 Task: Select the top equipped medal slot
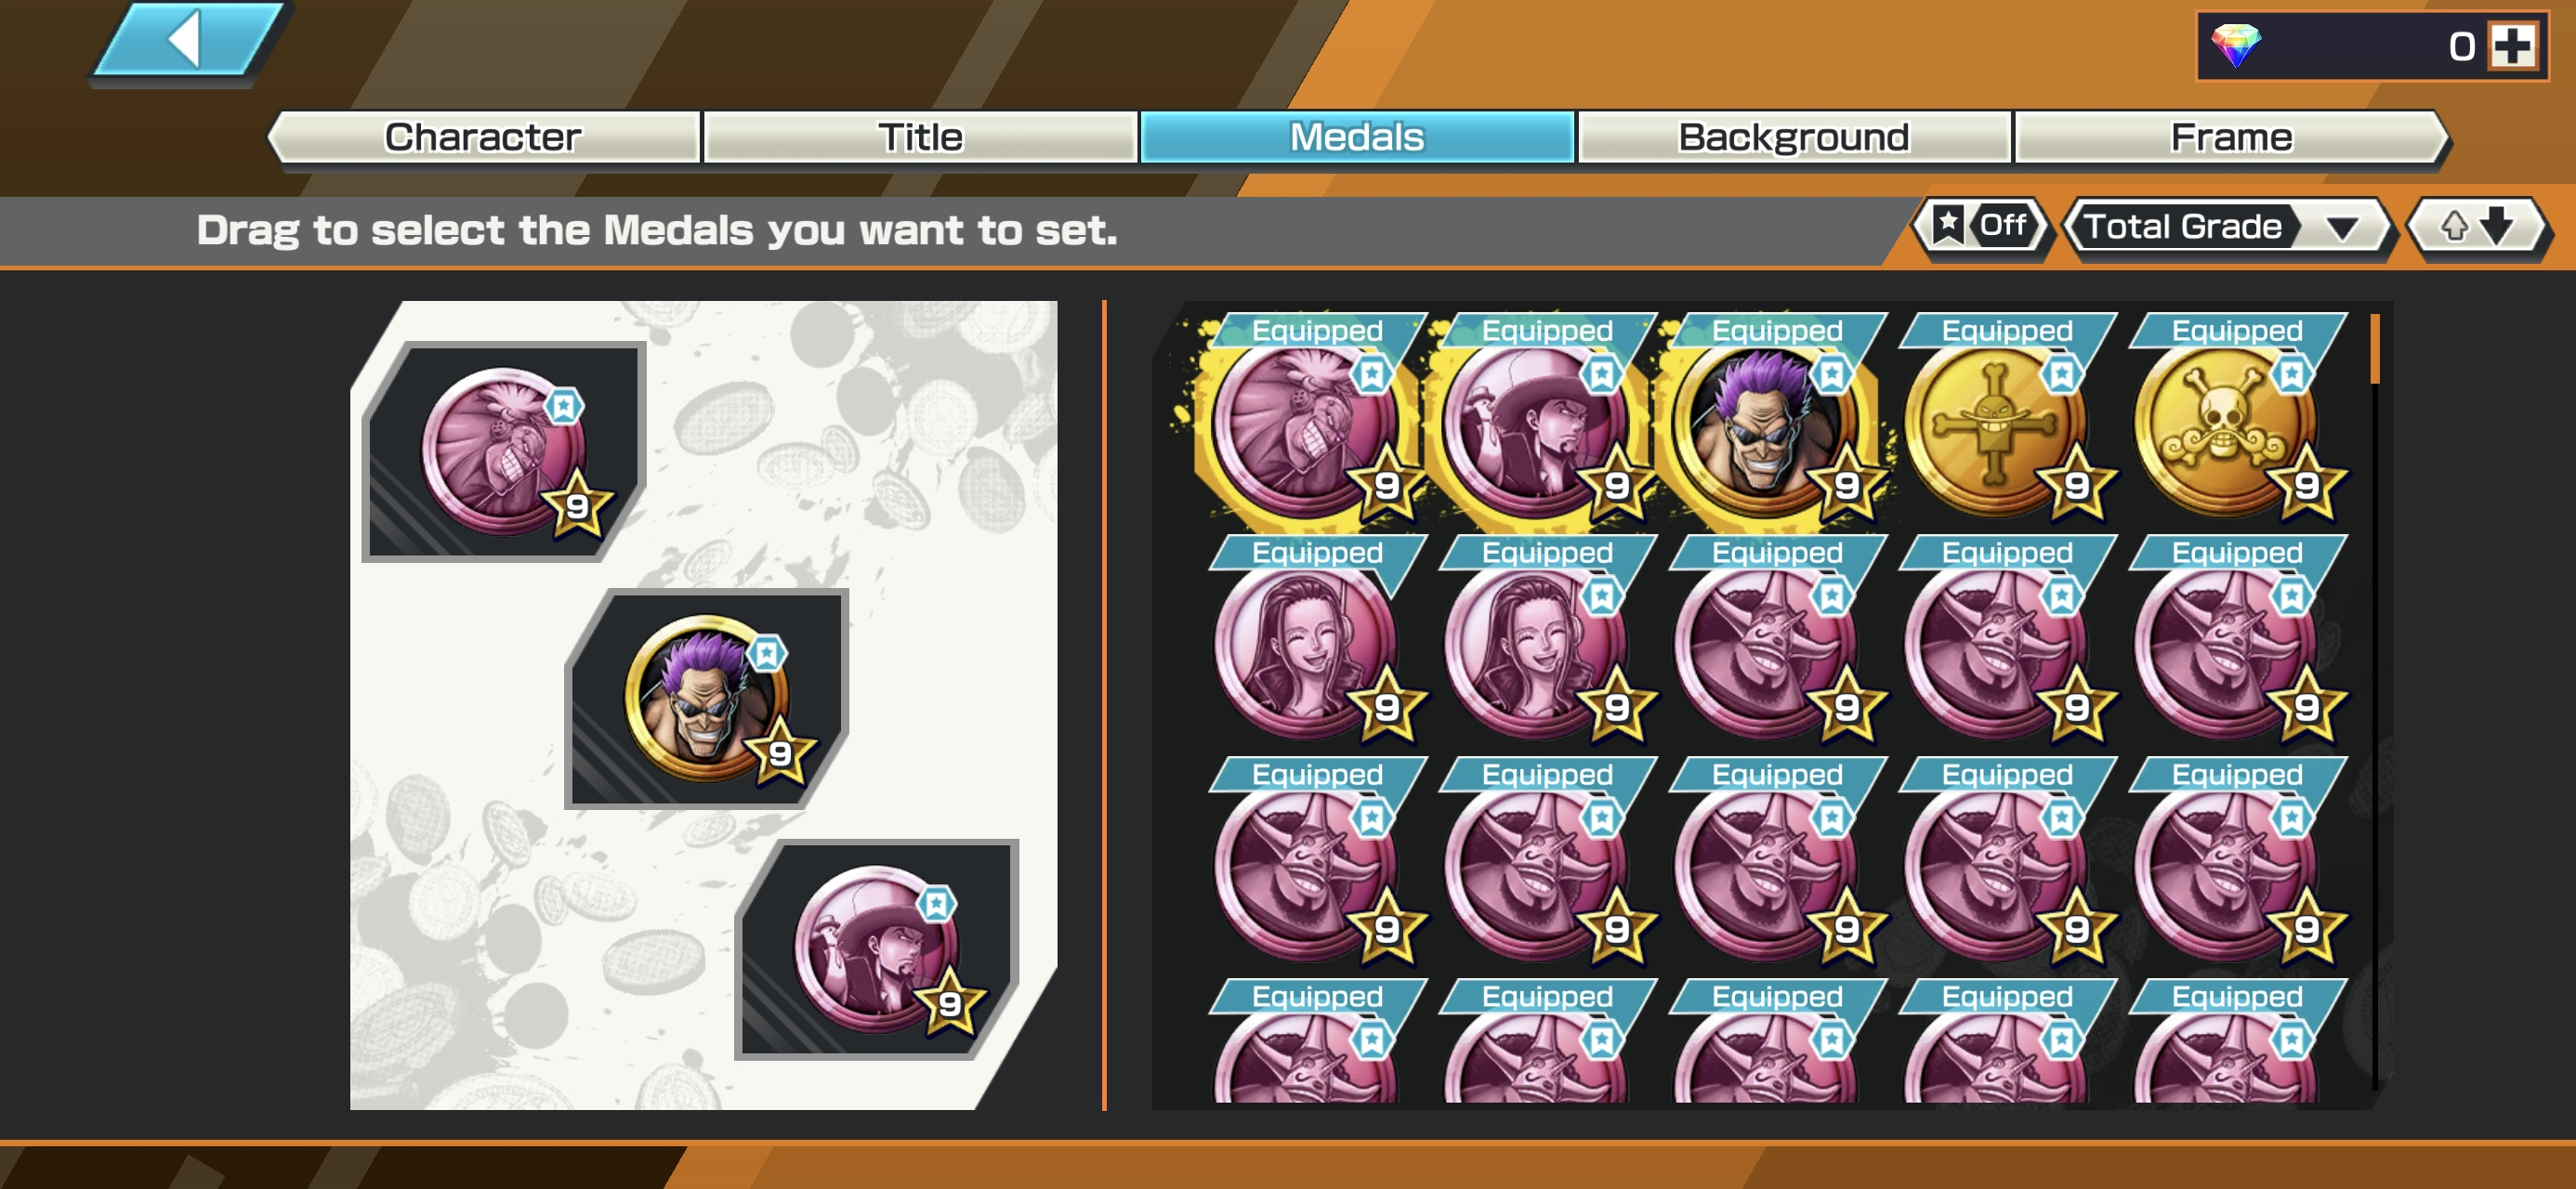pyautogui.click(x=503, y=451)
